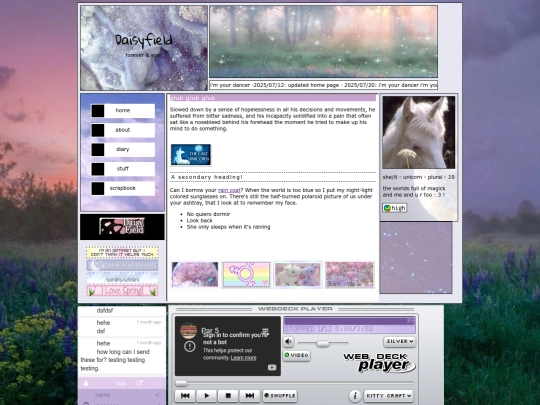Click the rainbow transgender symbol stamp
Image resolution: width=540 pixels, height=405 pixels.
click(x=246, y=274)
